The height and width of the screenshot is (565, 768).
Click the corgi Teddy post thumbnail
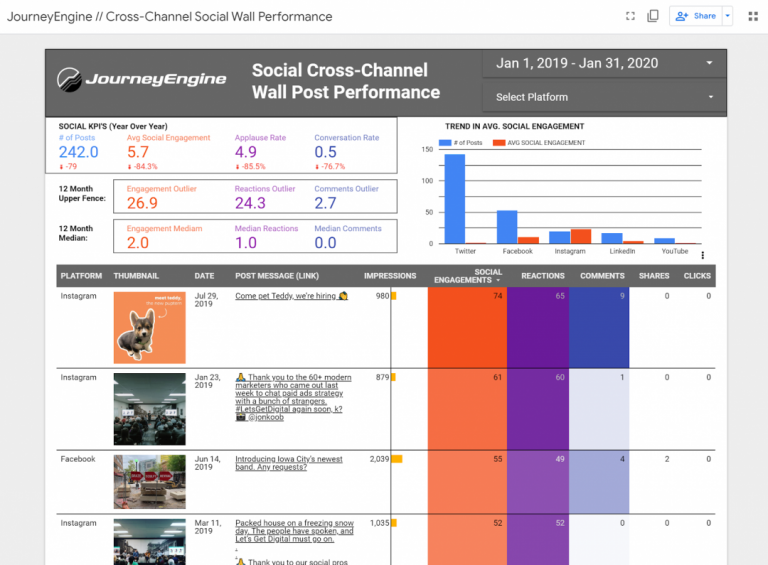pos(149,327)
